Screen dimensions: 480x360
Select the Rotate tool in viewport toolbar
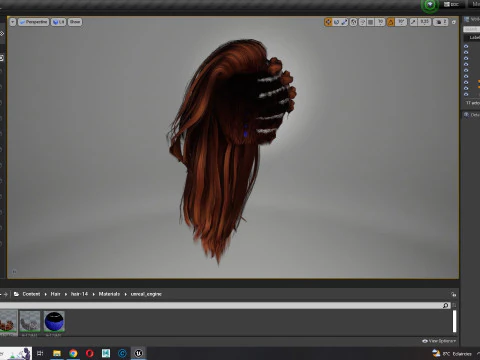click(x=336, y=22)
